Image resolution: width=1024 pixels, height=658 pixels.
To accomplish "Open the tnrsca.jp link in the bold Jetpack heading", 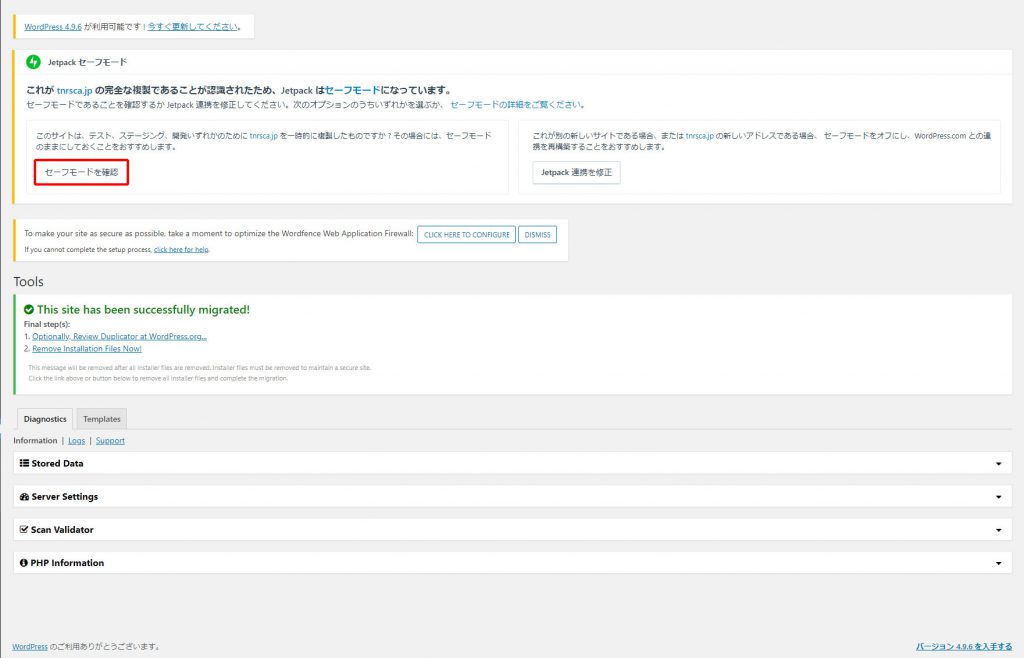I will click(74, 91).
